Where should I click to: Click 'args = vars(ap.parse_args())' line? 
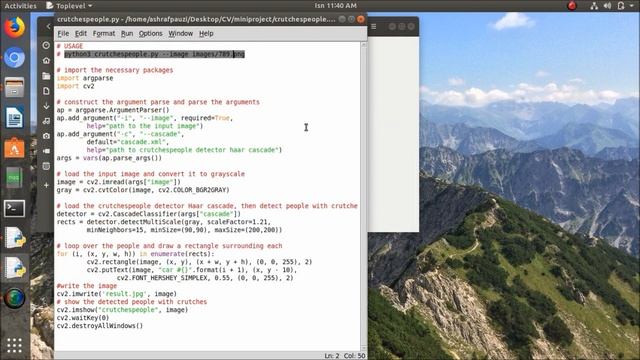(x=109, y=158)
